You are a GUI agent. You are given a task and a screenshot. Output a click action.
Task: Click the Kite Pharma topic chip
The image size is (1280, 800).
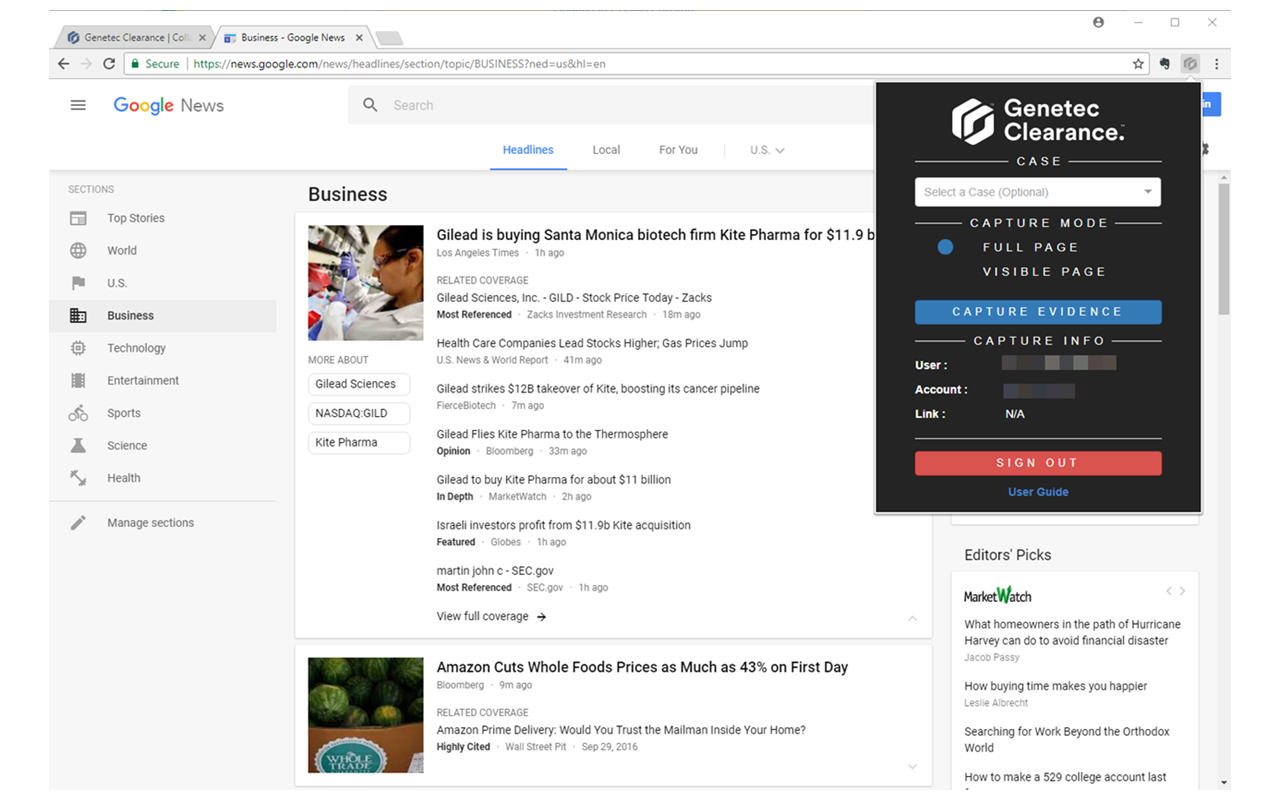click(359, 442)
